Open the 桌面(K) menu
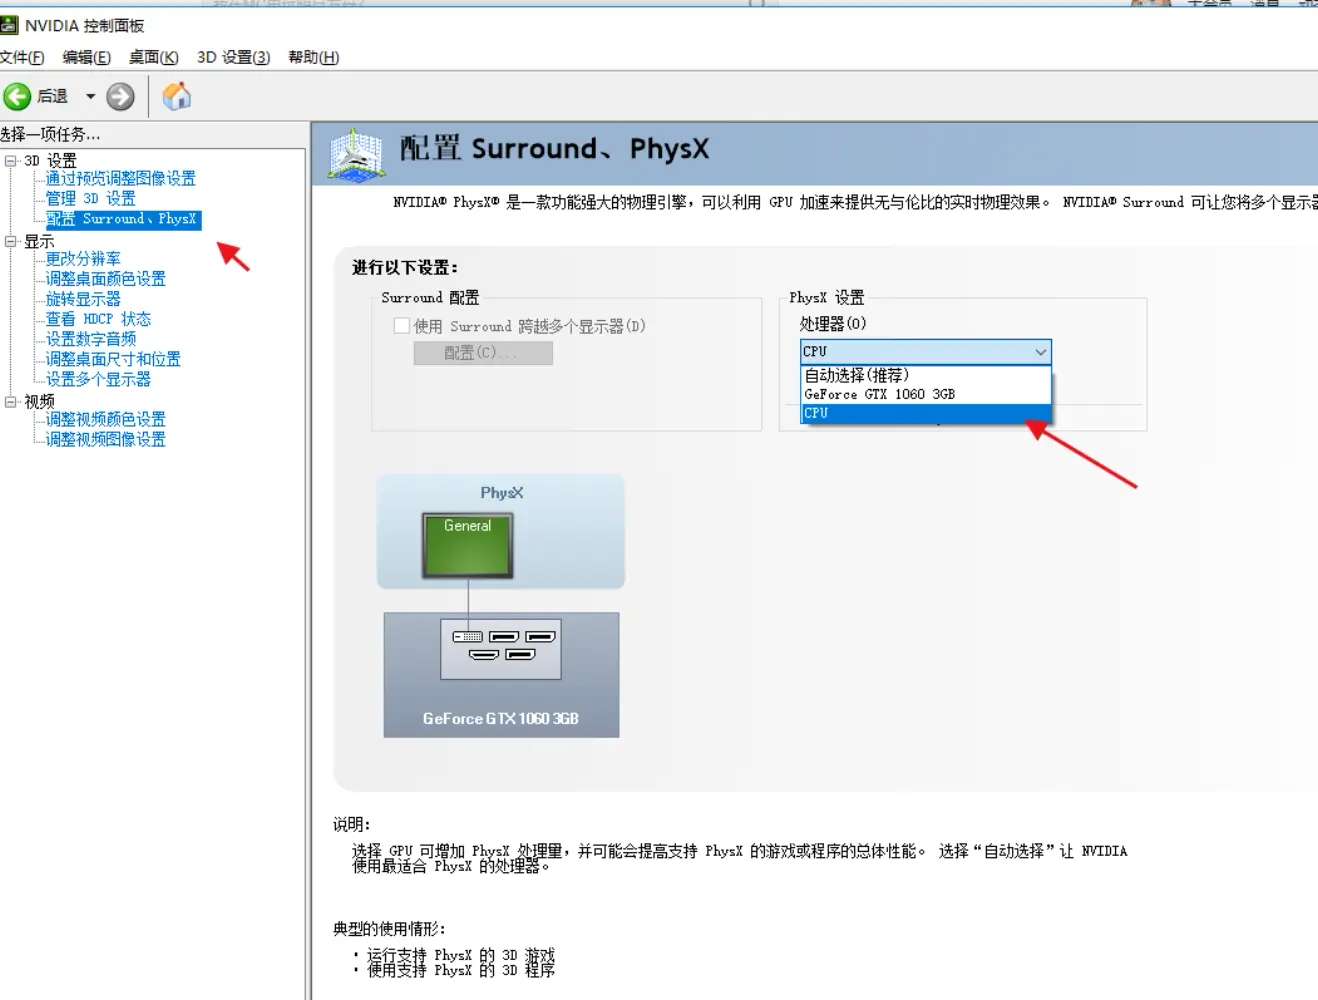This screenshot has width=1318, height=1000. (x=153, y=57)
